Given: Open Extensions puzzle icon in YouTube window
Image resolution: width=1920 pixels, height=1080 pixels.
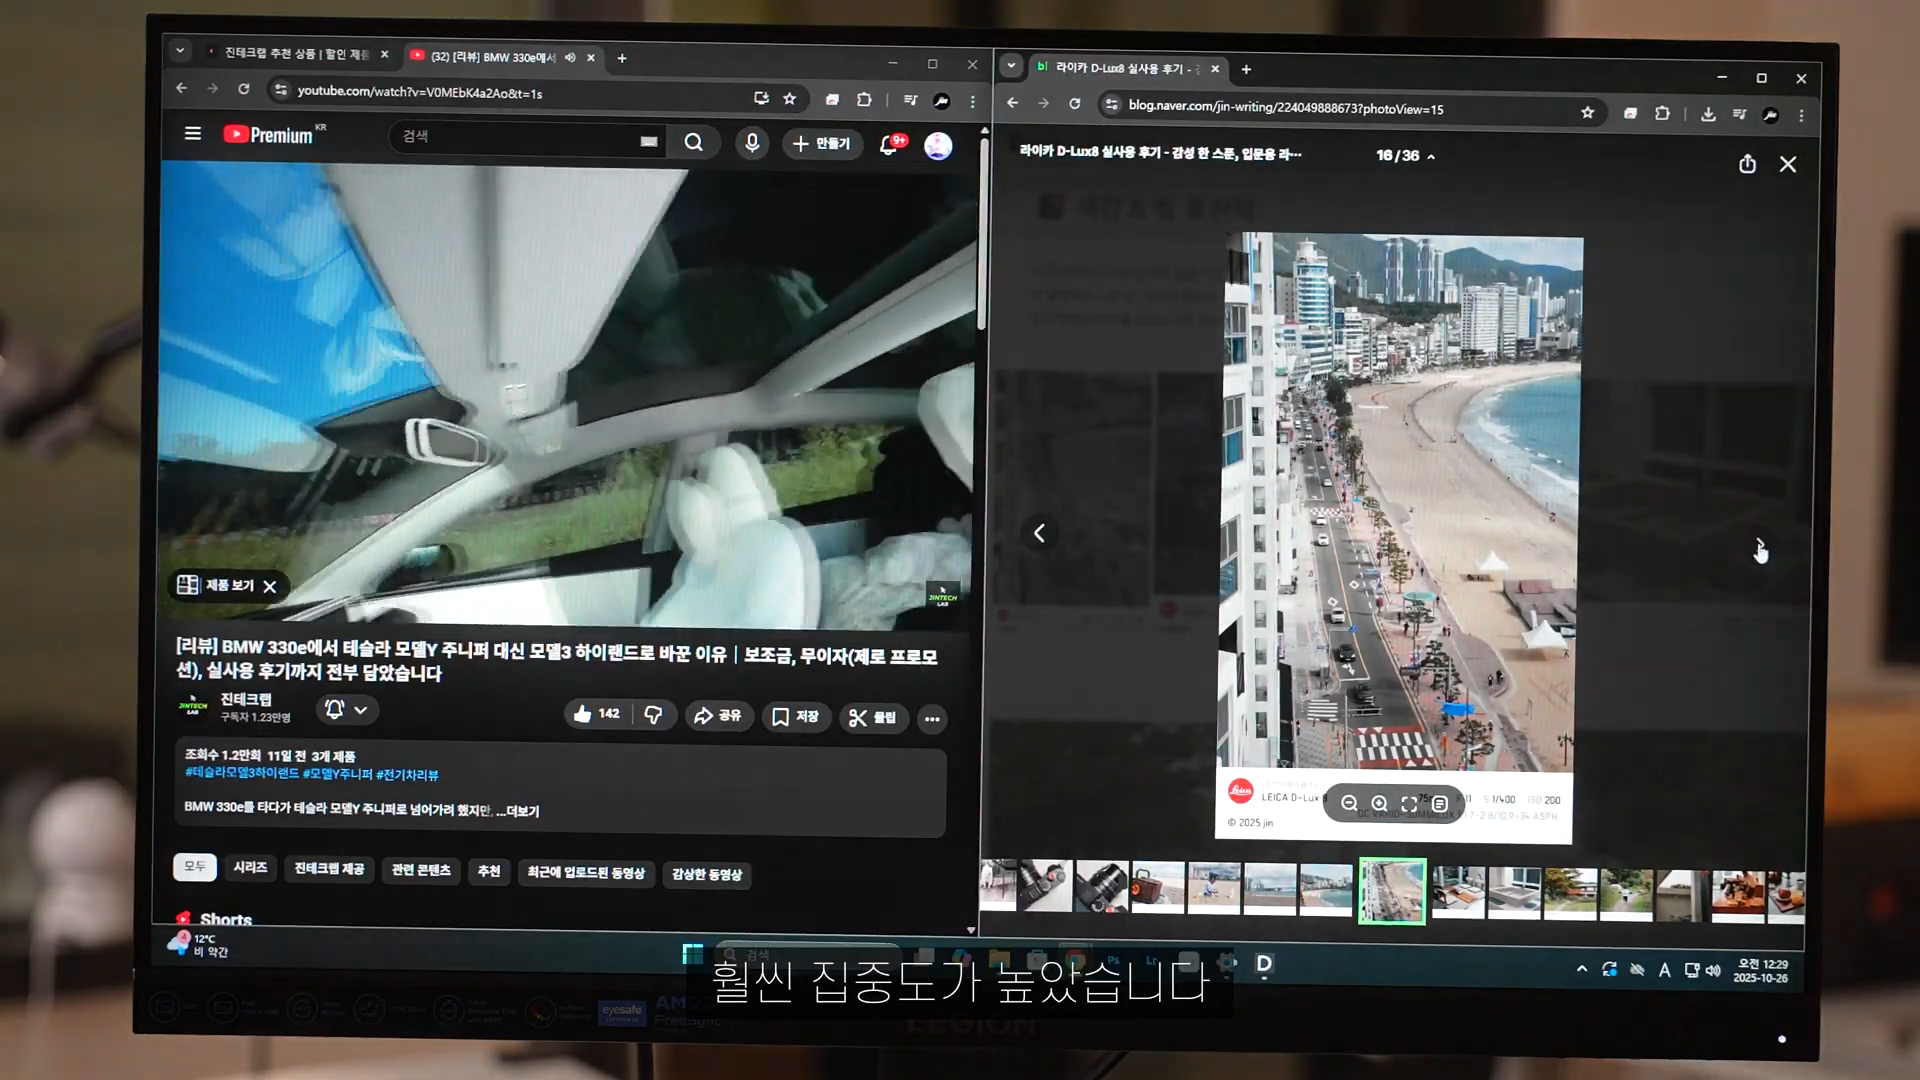Looking at the screenshot, I should (x=864, y=99).
